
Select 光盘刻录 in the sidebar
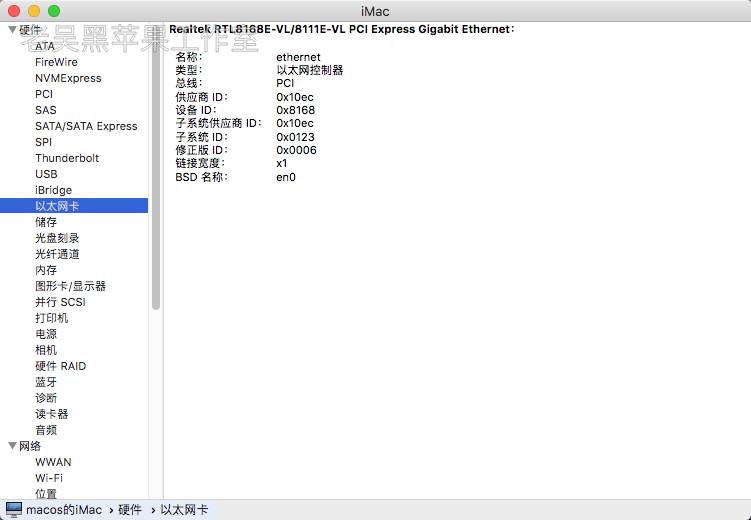tap(57, 238)
